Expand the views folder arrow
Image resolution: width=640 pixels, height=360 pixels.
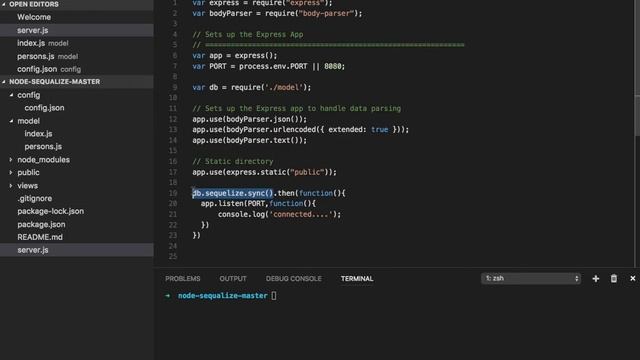coord(11,185)
